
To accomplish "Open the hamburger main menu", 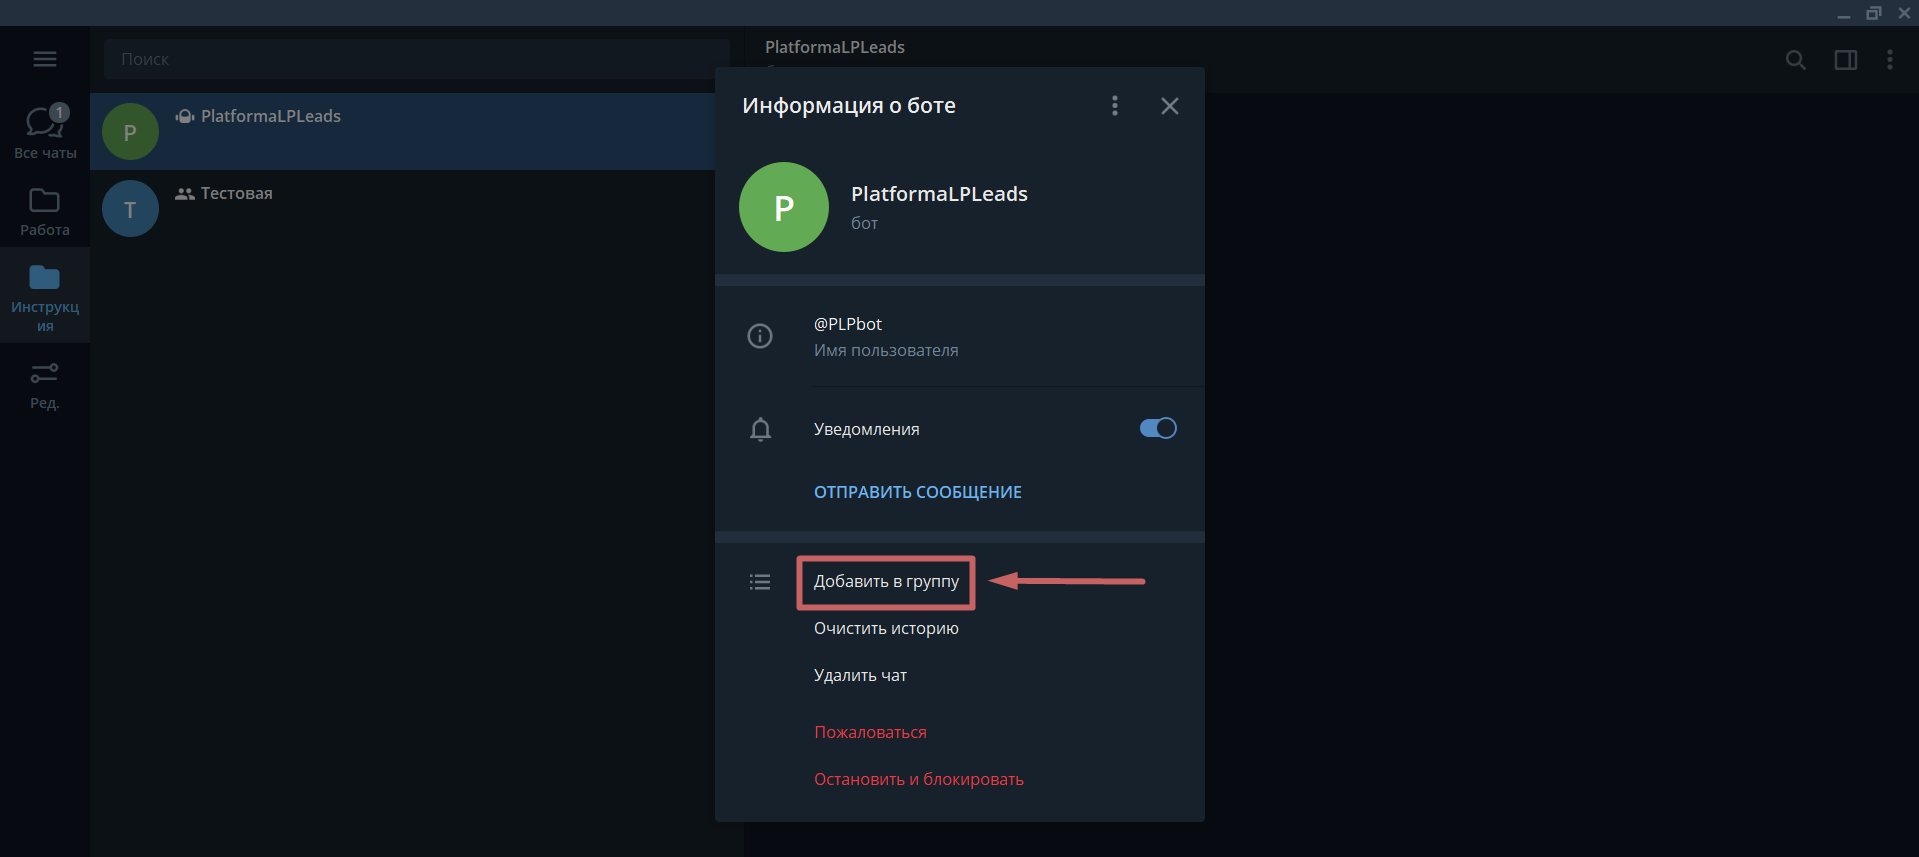I will coord(45,59).
